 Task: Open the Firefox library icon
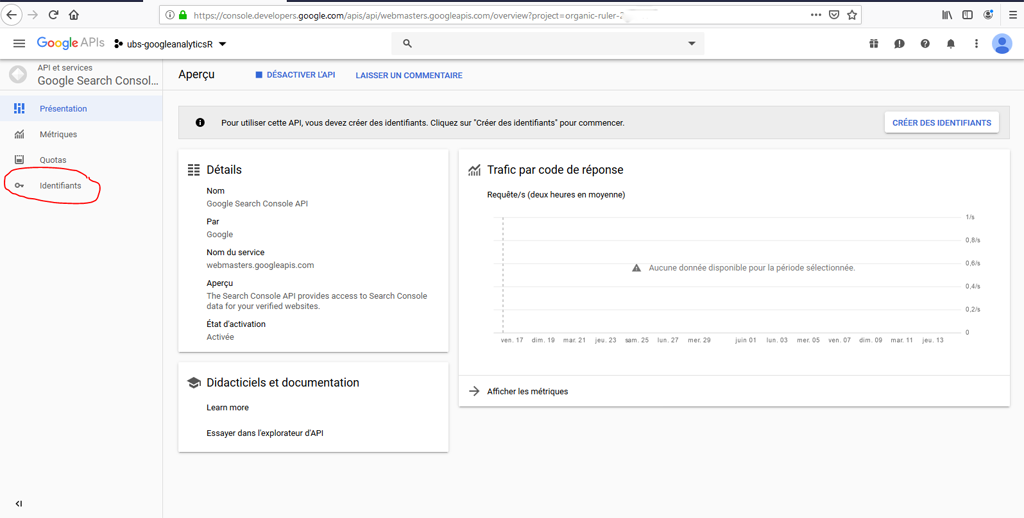pos(947,14)
